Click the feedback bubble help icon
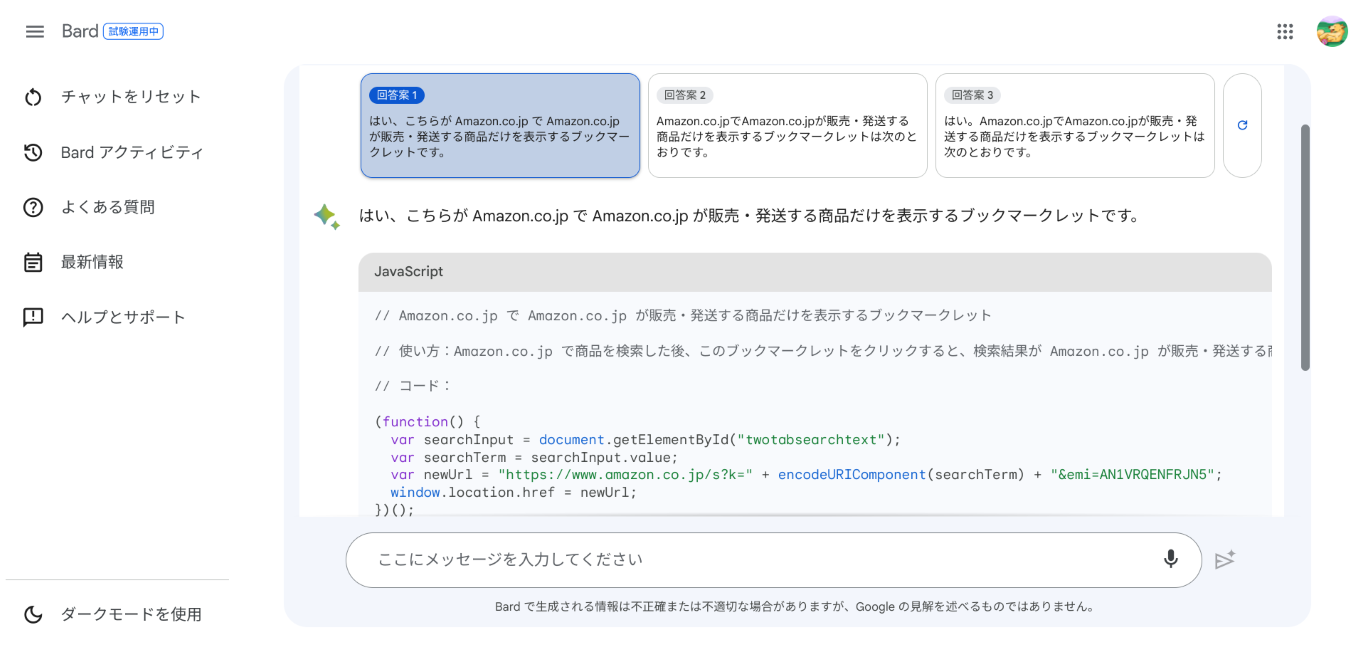Screen dimensions: 1366x650 coord(33,317)
